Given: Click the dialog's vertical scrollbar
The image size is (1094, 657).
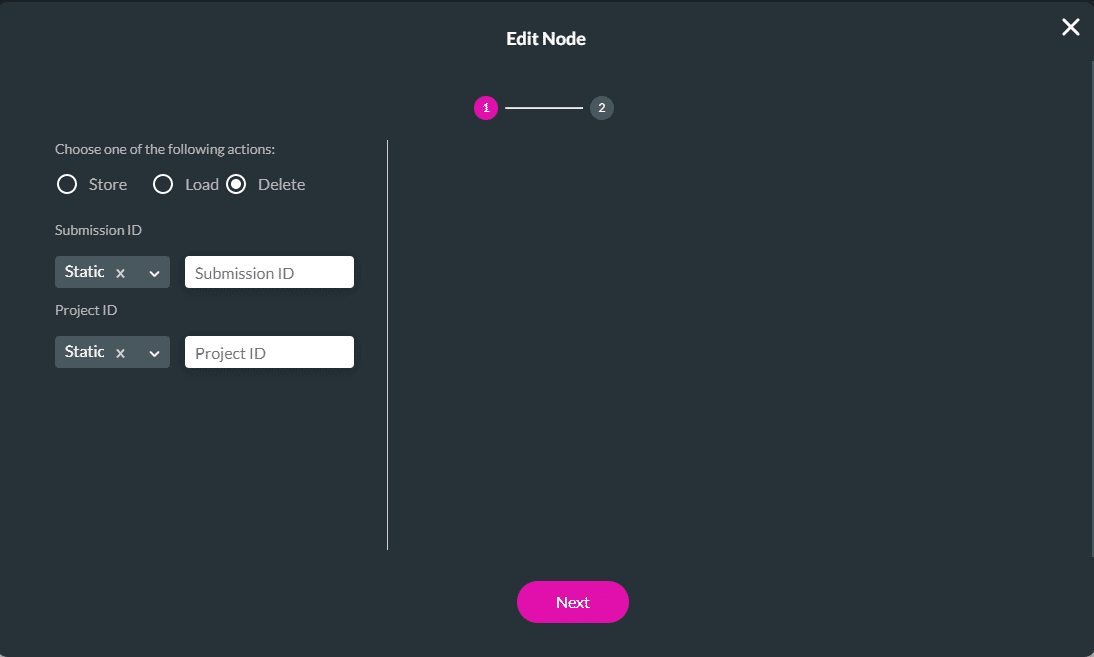Looking at the screenshot, I should (x=1091, y=300).
